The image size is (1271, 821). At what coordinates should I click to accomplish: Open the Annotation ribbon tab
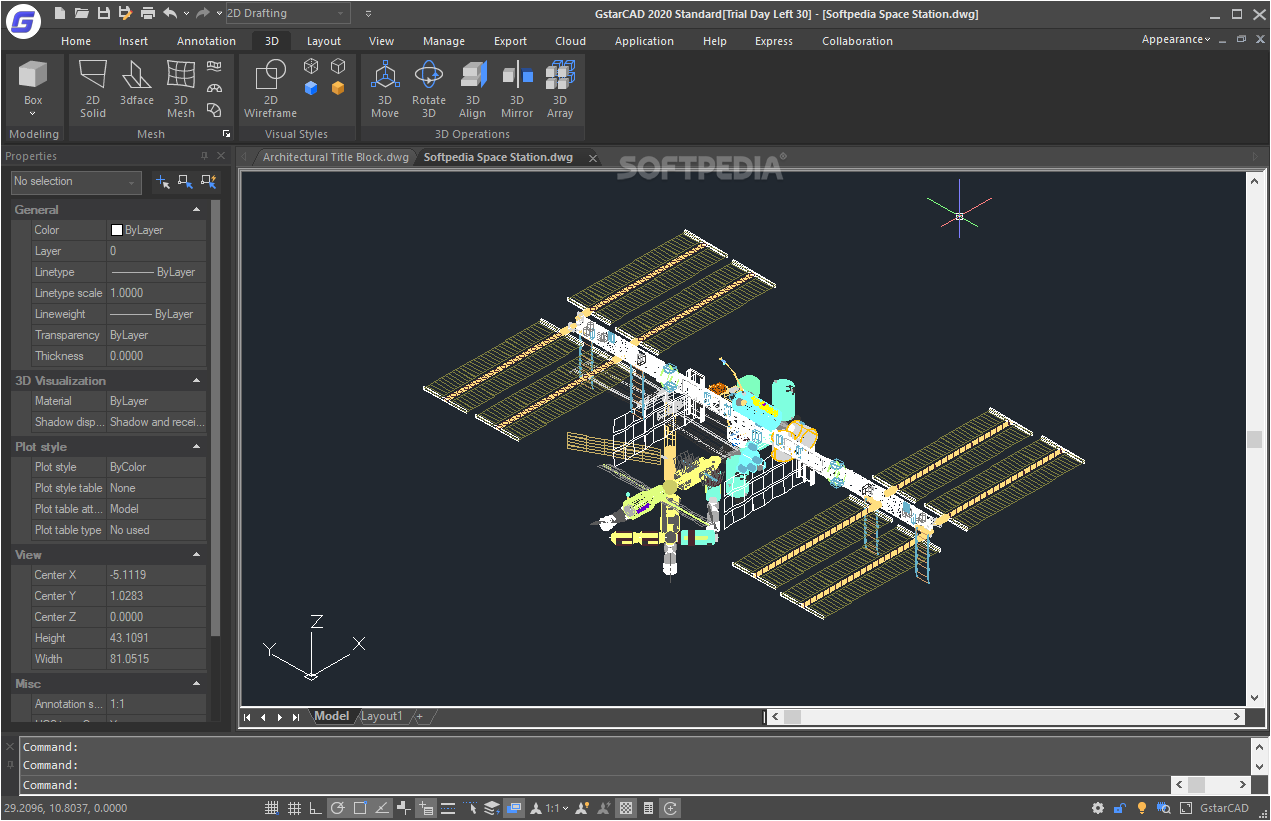[206, 41]
